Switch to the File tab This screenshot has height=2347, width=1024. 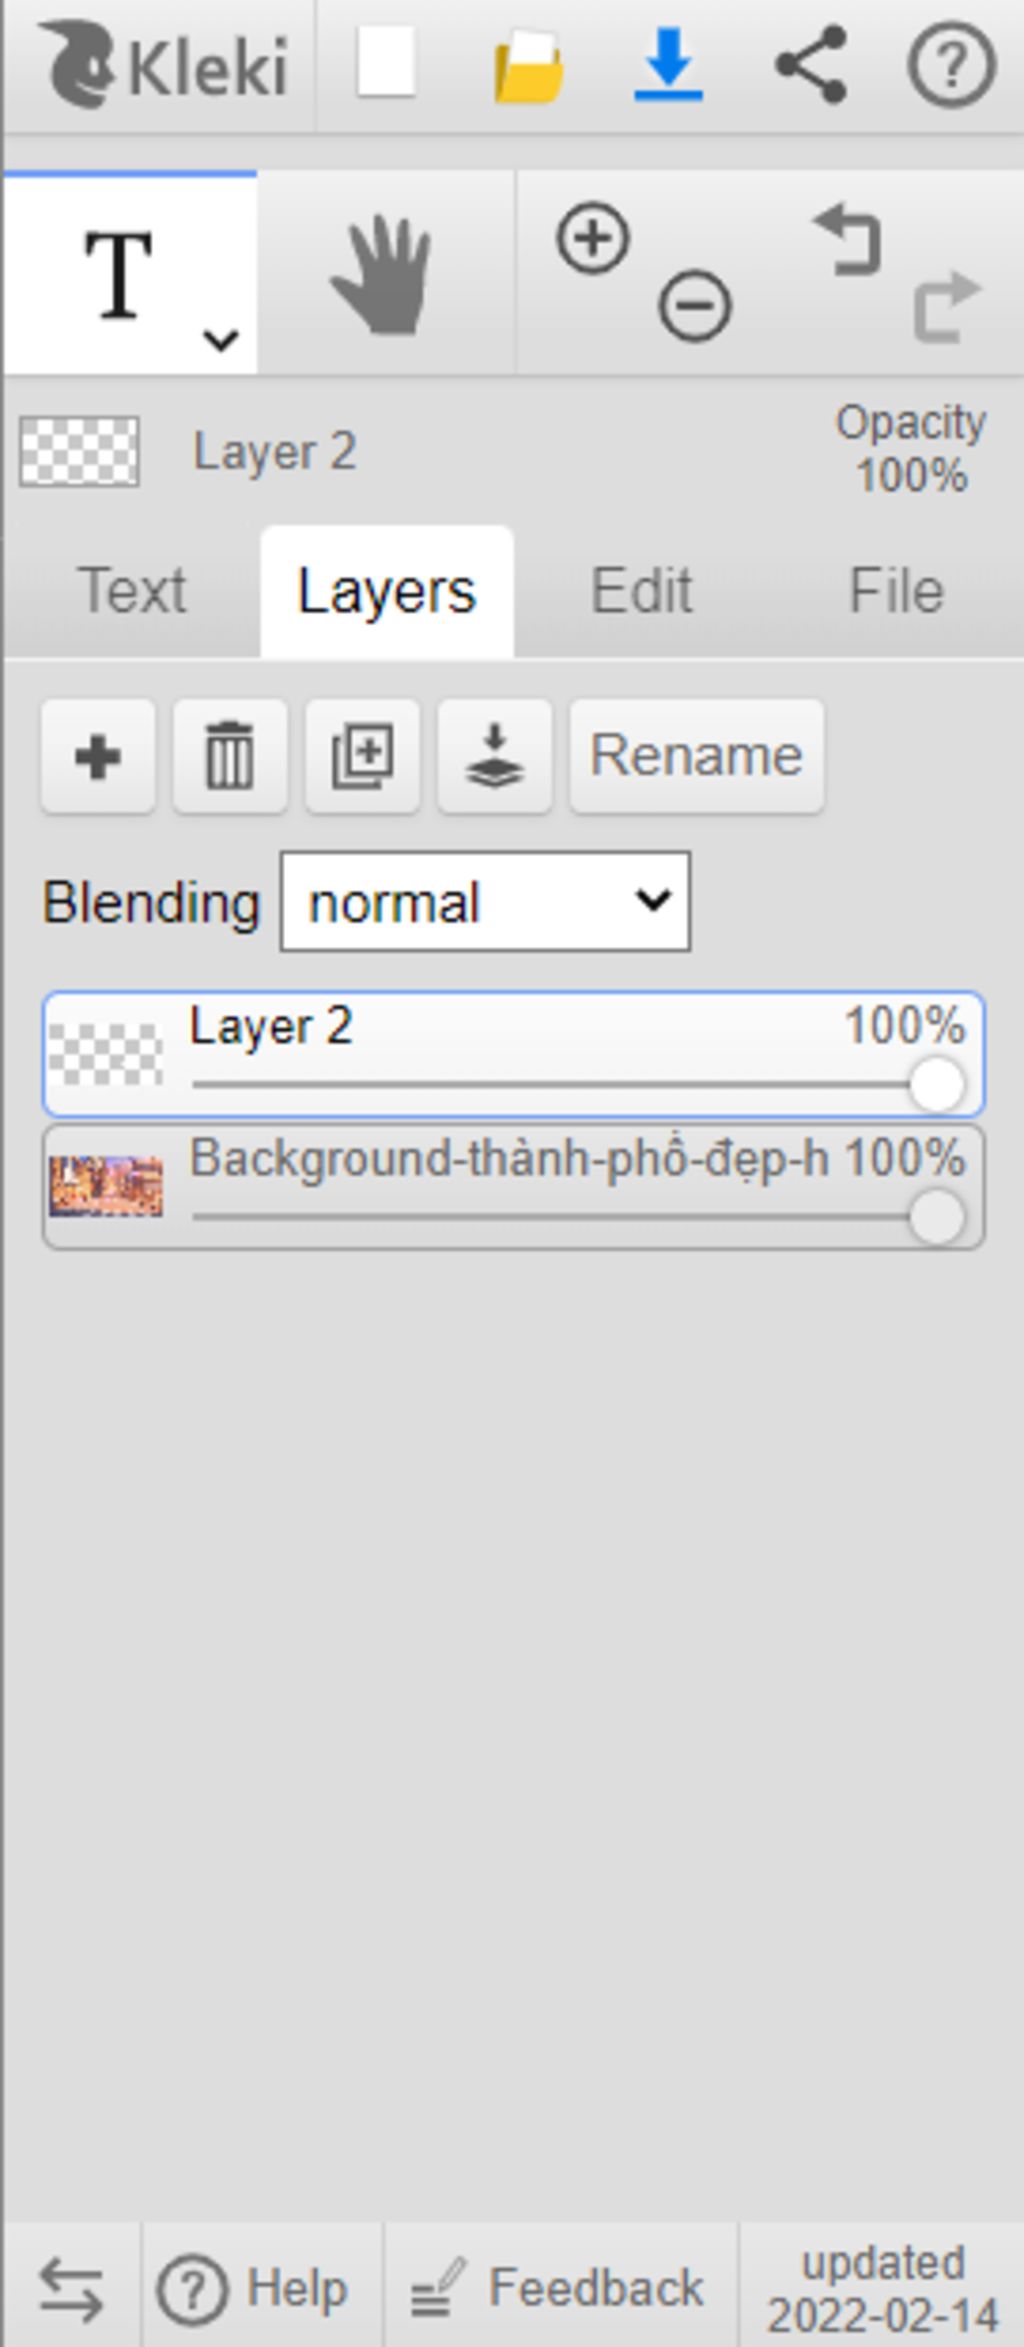(x=896, y=591)
